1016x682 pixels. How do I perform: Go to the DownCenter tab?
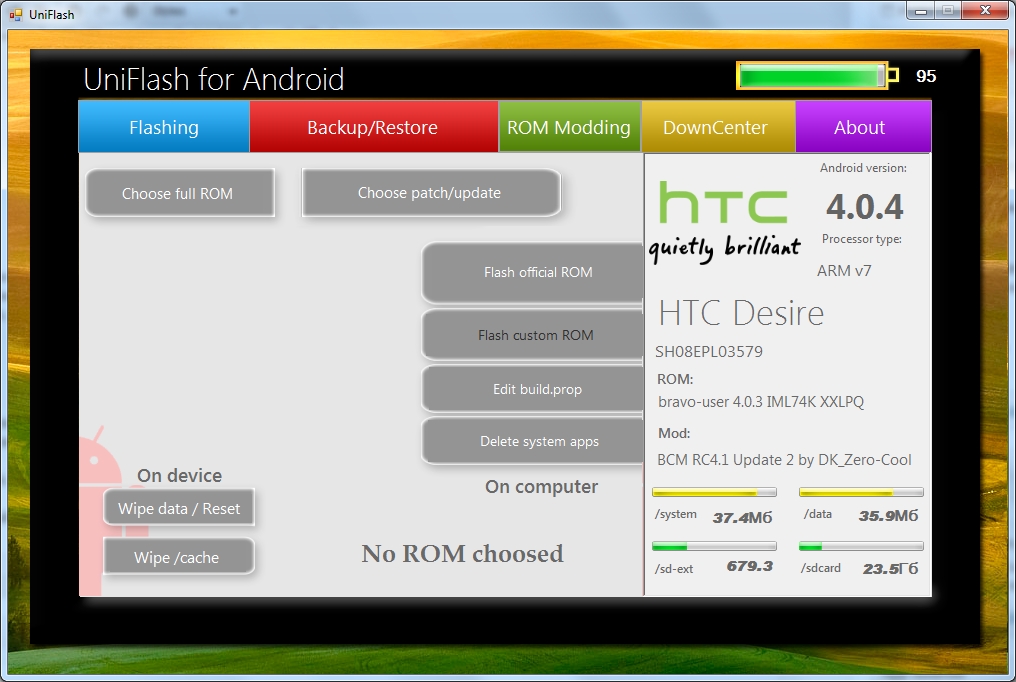coord(718,127)
